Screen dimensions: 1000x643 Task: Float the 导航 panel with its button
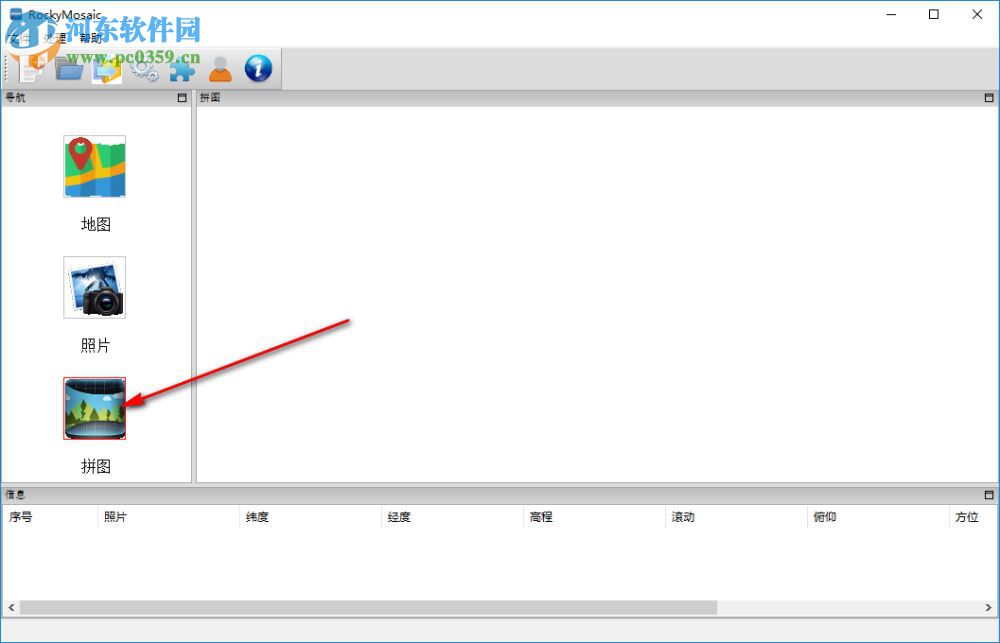[x=182, y=98]
